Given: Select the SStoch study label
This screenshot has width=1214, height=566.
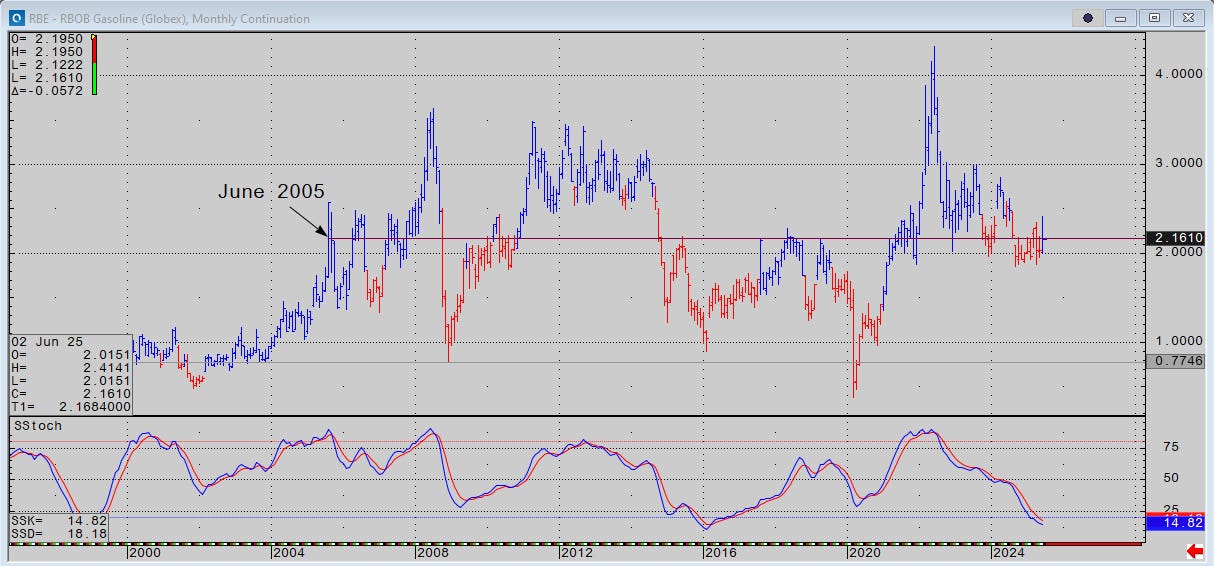Looking at the screenshot, I should (37, 426).
